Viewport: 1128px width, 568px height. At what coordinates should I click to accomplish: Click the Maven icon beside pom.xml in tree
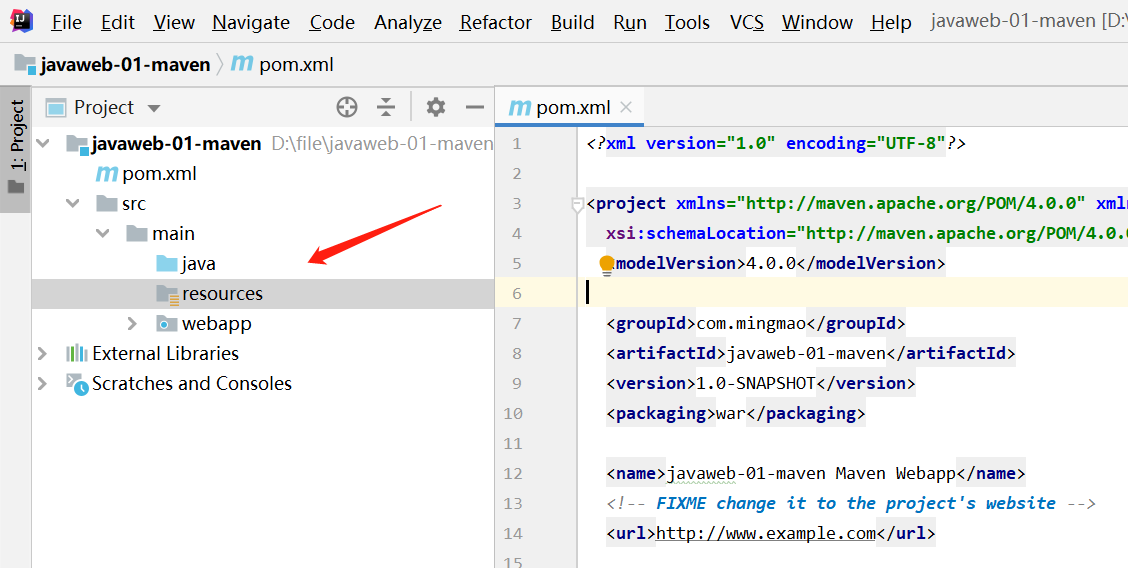click(x=106, y=174)
